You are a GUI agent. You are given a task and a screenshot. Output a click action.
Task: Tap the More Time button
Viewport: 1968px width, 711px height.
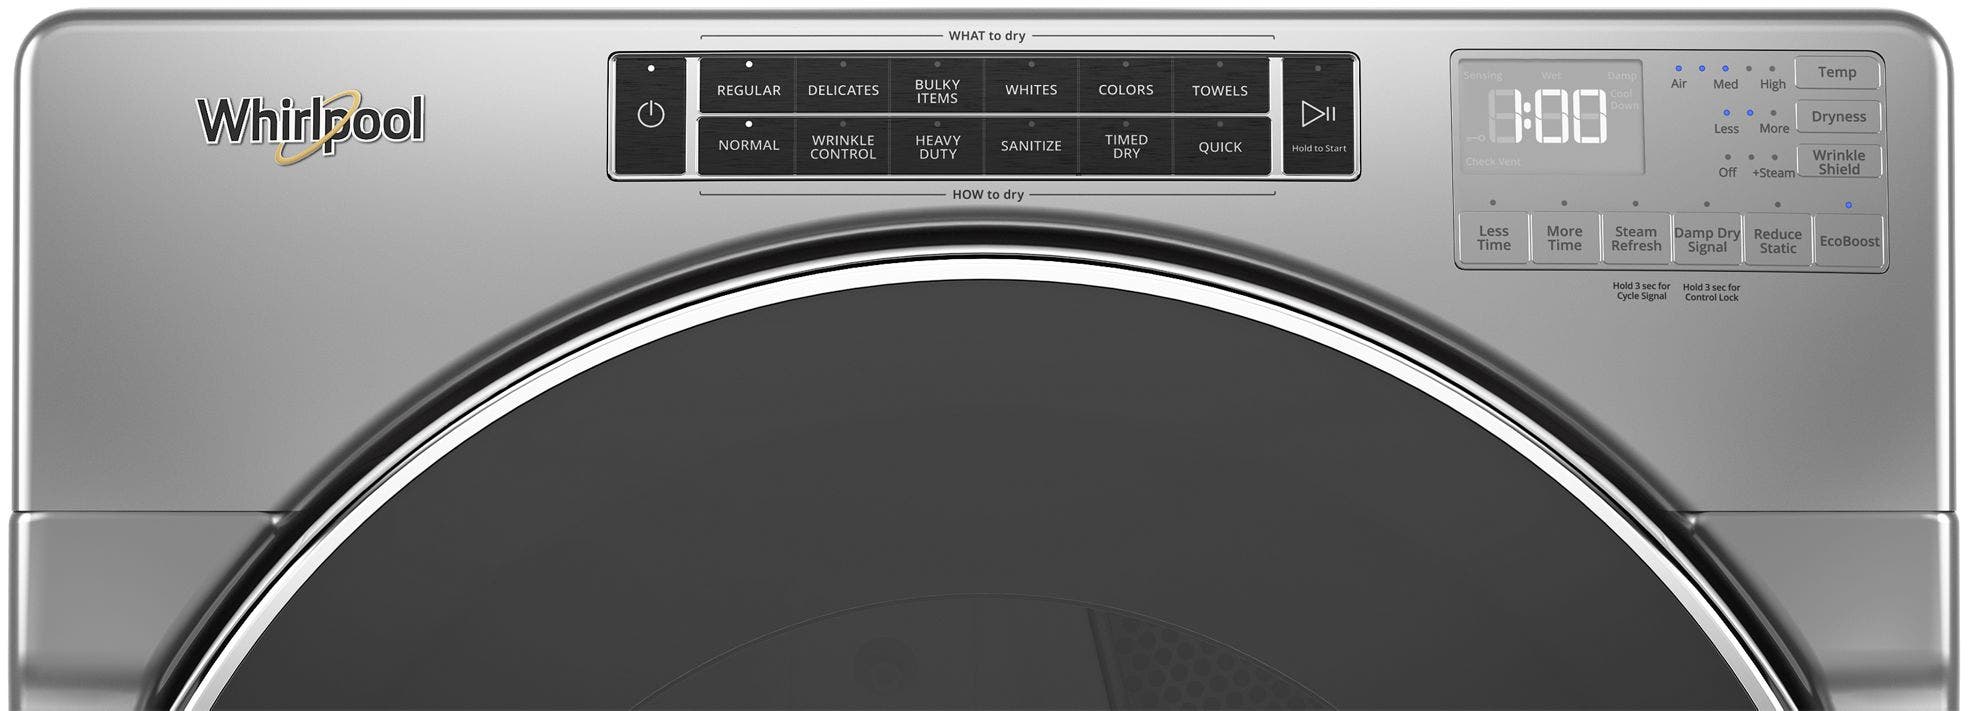[x=1564, y=238]
